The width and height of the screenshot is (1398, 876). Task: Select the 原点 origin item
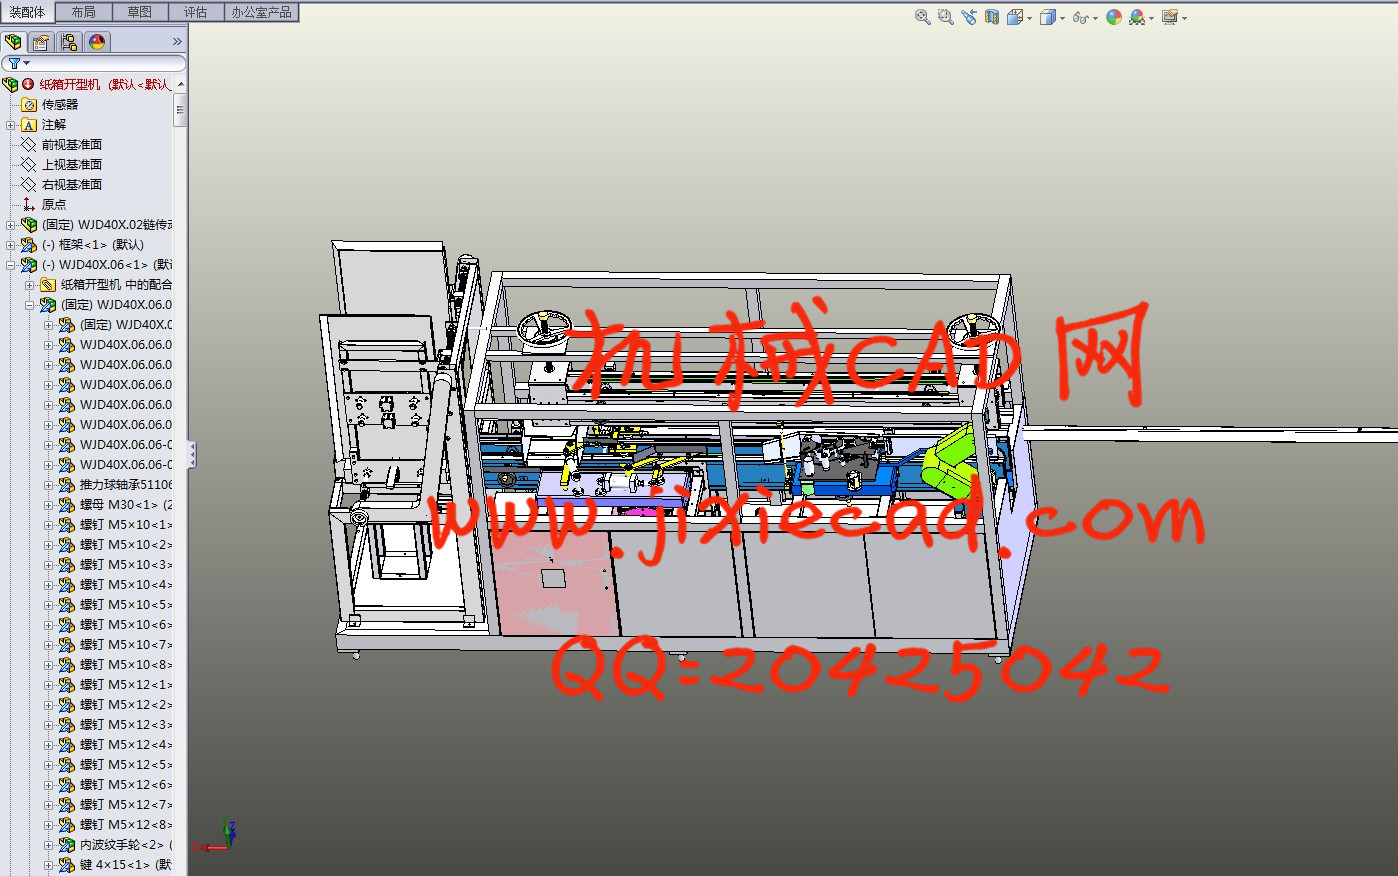point(54,205)
